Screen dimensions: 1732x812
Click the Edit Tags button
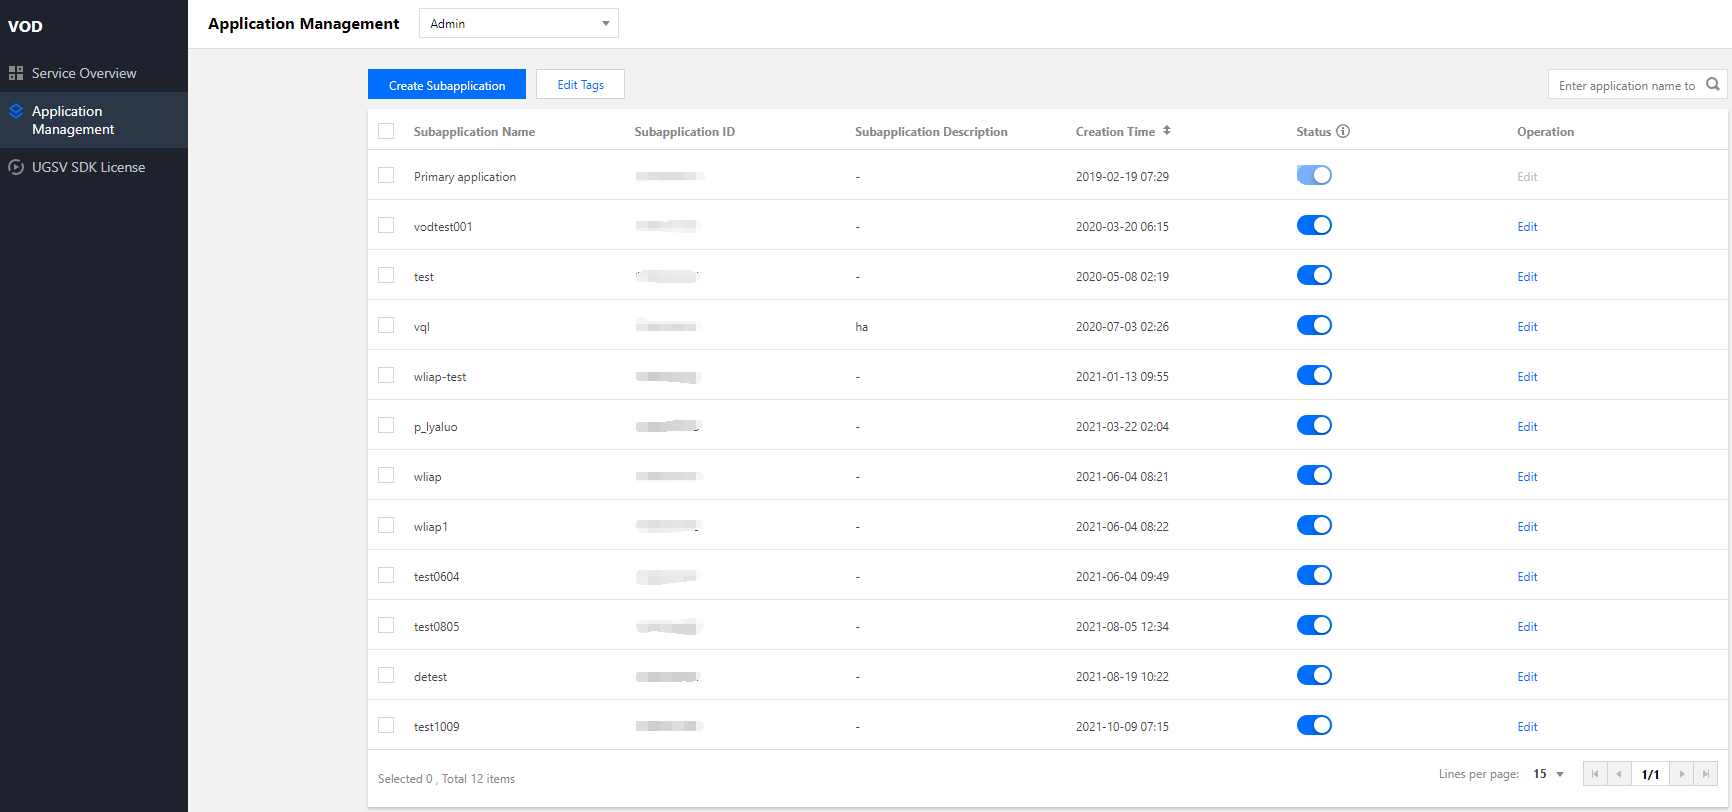[580, 85]
